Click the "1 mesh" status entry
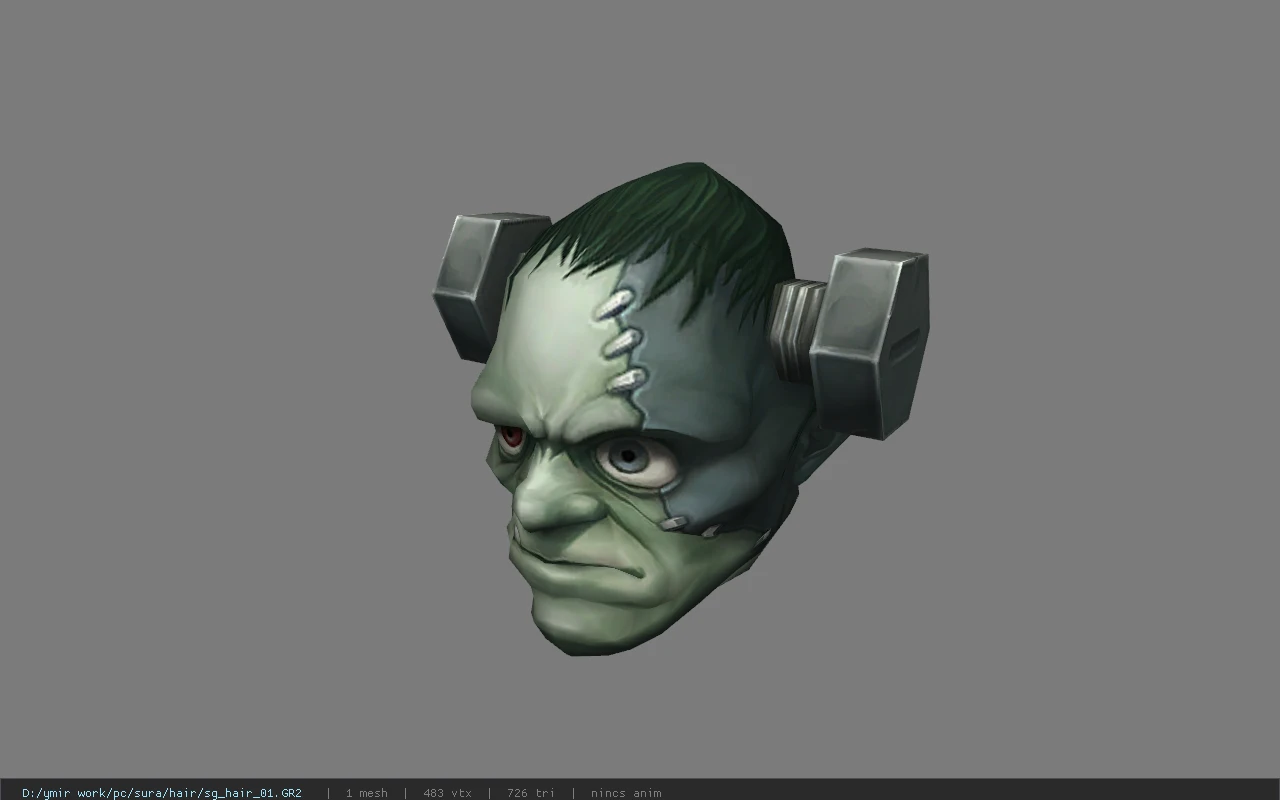 point(367,793)
